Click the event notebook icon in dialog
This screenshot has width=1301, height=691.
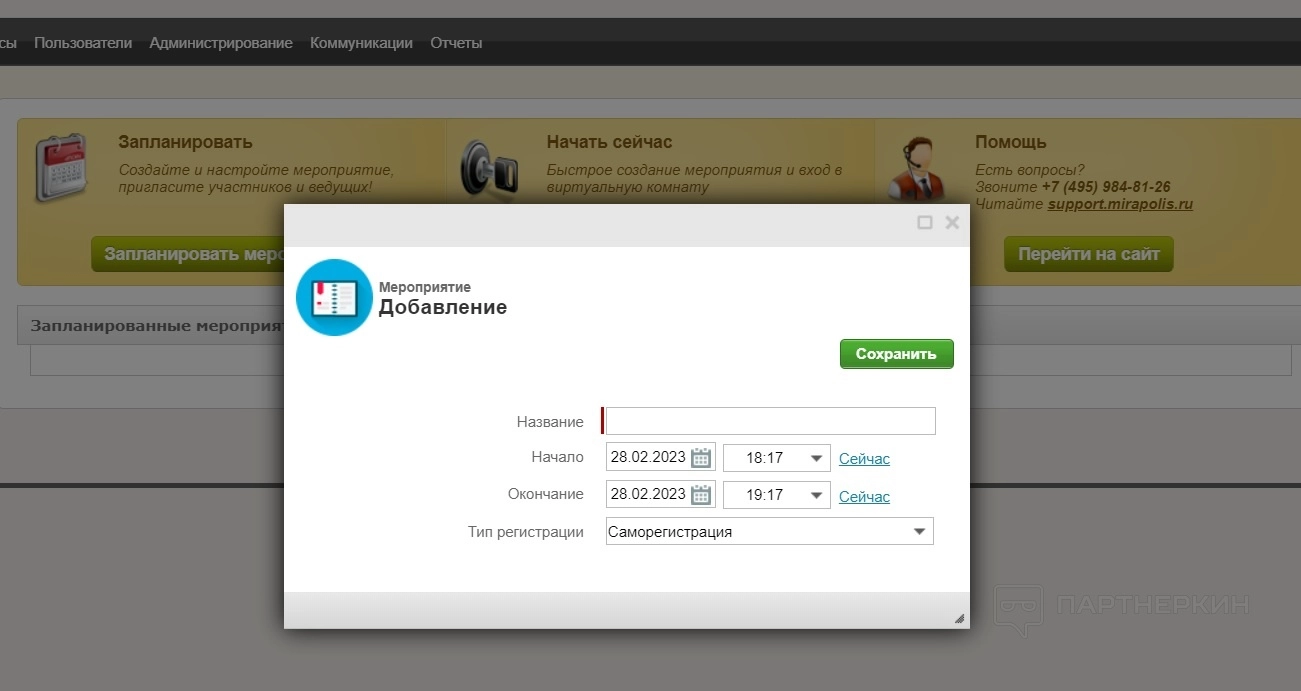[334, 297]
